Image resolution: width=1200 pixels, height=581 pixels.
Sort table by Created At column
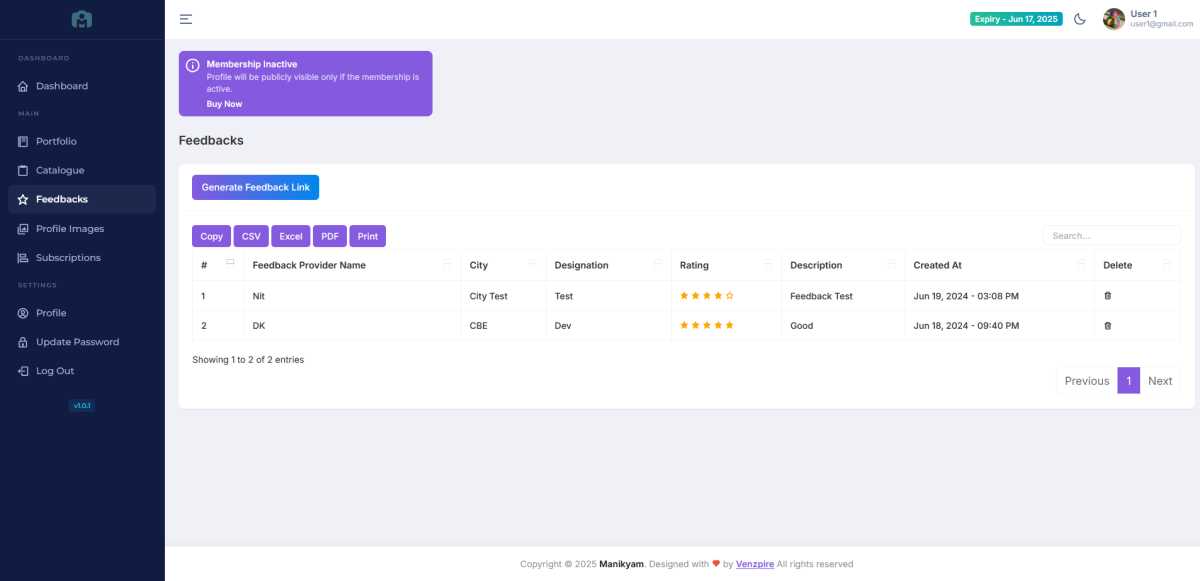click(999, 265)
